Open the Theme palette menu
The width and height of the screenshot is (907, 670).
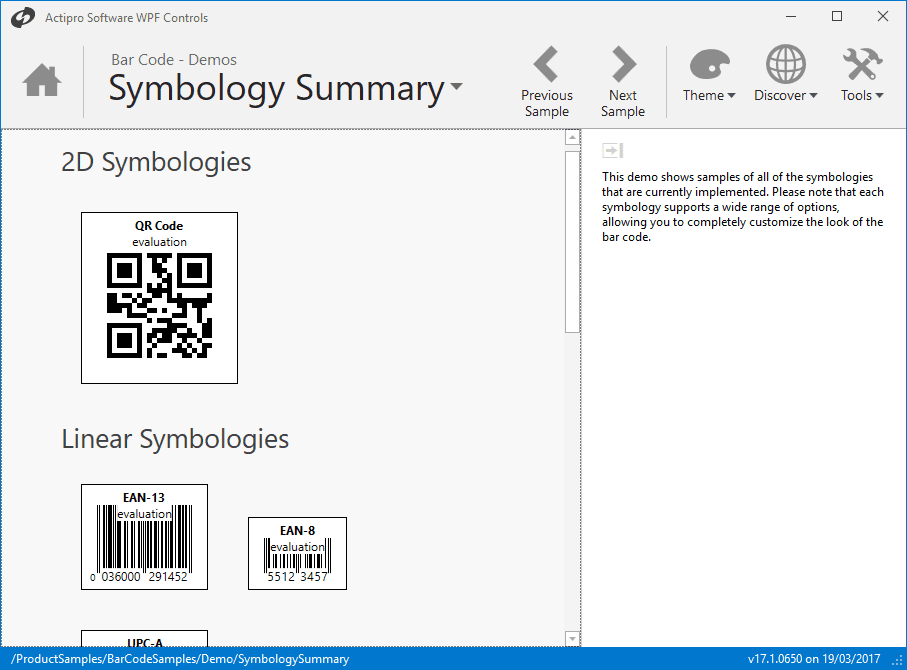[x=709, y=73]
